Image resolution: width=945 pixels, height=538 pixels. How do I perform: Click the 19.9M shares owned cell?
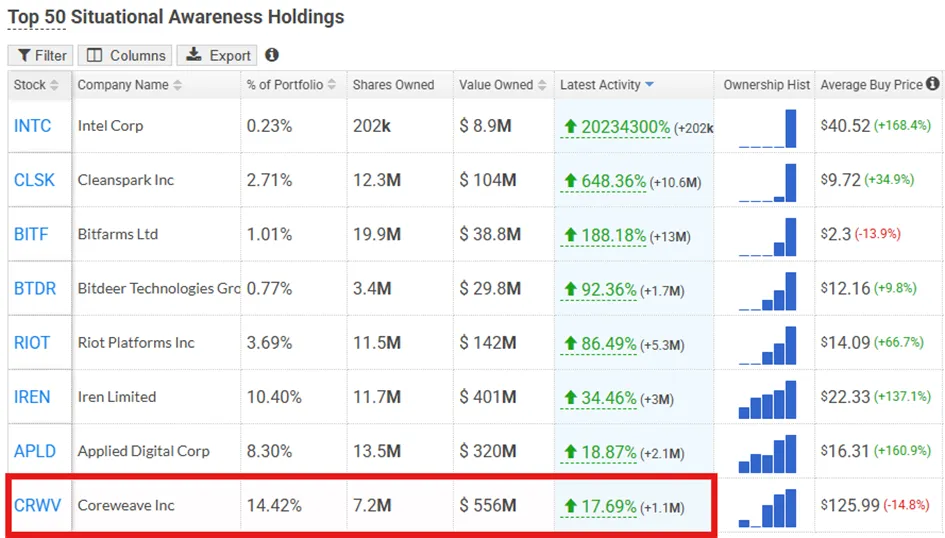coord(377,234)
